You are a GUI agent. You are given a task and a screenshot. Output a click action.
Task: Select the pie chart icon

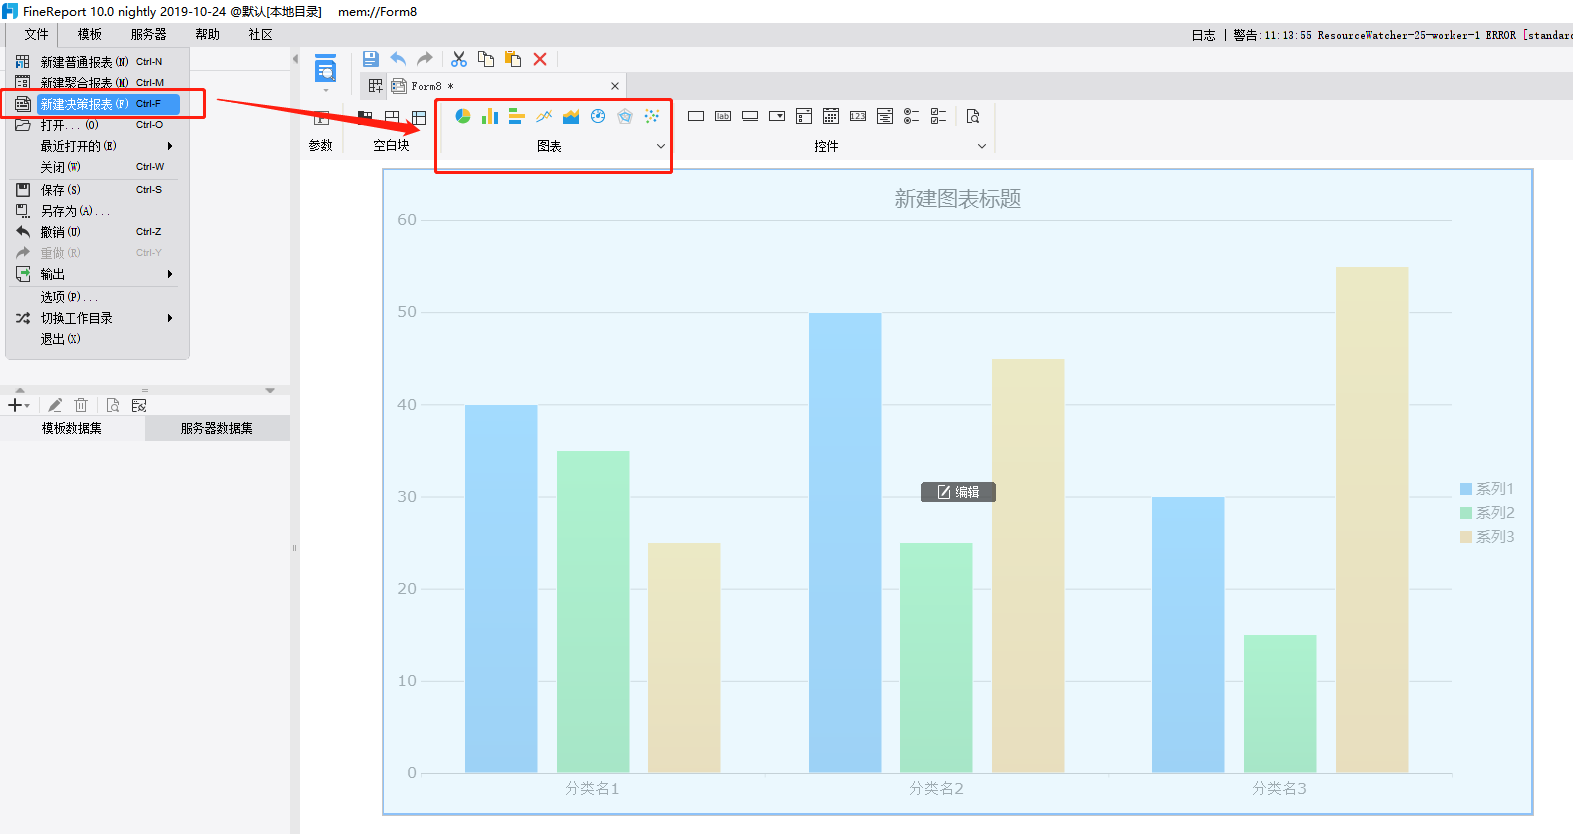462,116
